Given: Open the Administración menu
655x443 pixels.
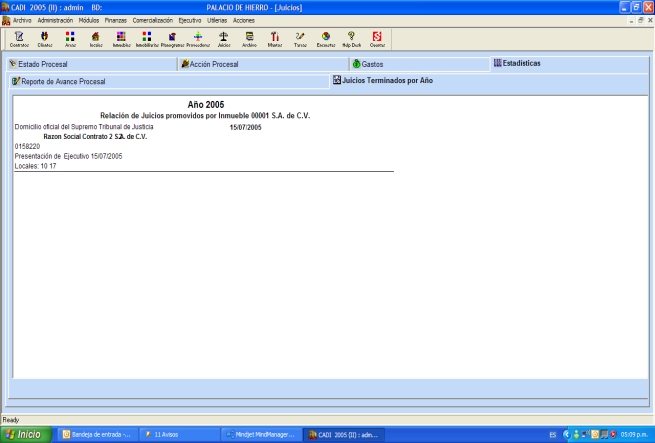Looking at the screenshot, I should (x=55, y=20).
